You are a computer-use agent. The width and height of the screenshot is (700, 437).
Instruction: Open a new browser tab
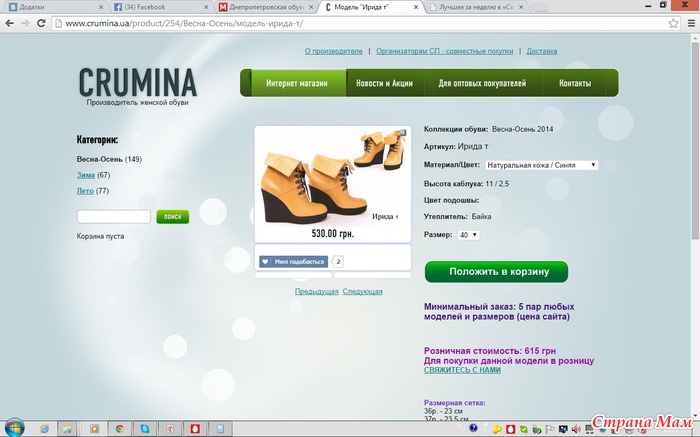(x=539, y=7)
